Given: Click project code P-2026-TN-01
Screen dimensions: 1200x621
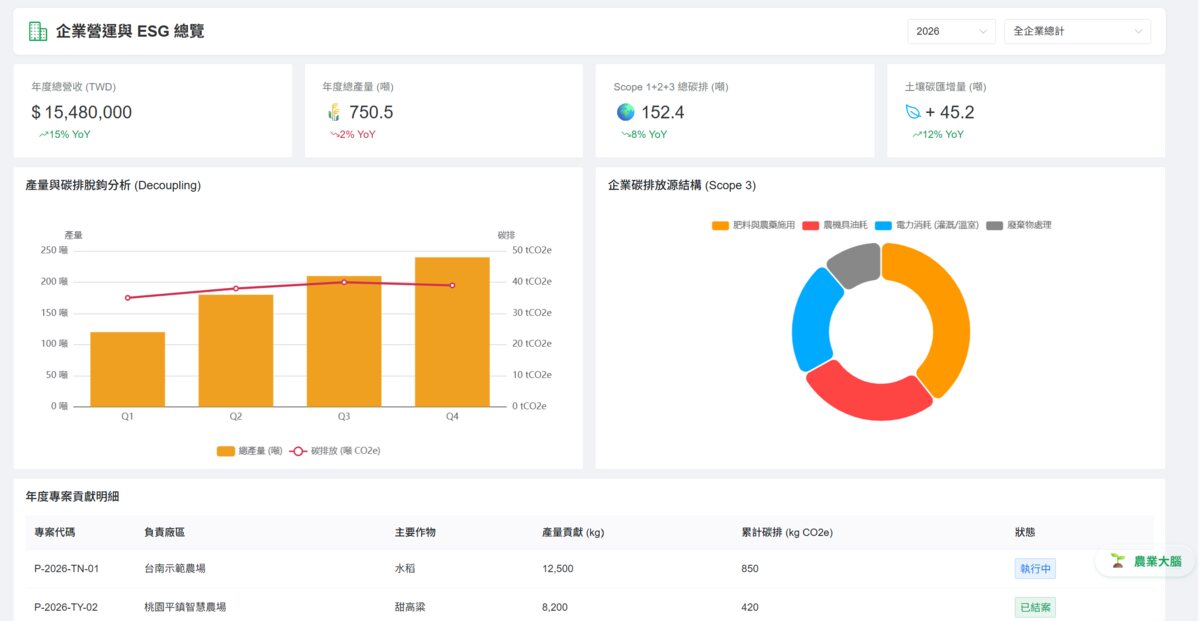Looking at the screenshot, I should (x=67, y=569).
